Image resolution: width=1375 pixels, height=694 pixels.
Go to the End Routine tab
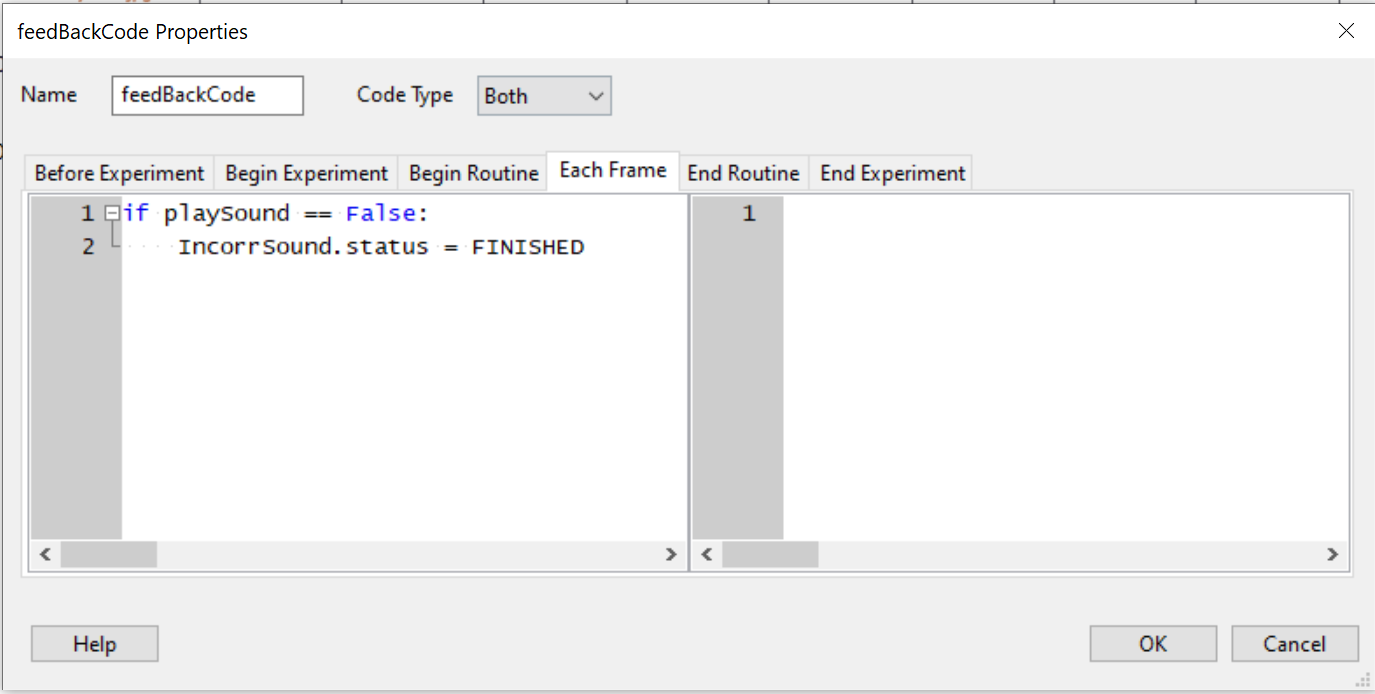(x=743, y=173)
